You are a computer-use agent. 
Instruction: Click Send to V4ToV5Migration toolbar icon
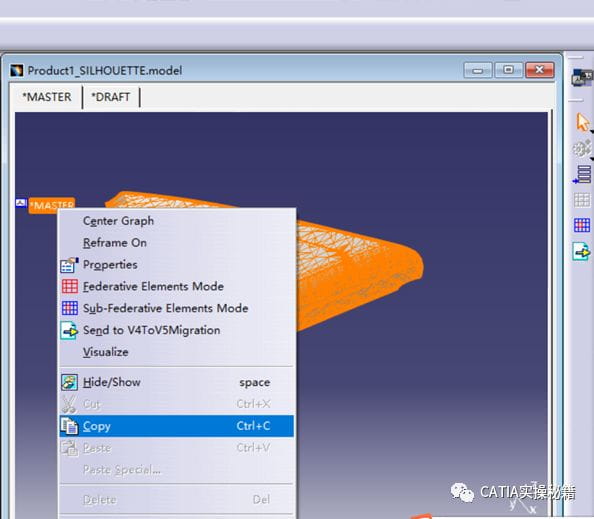(581, 251)
